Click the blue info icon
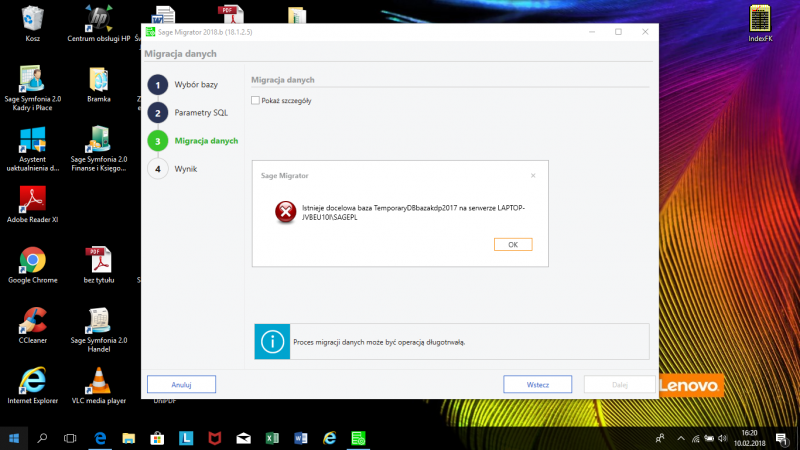The height and width of the screenshot is (450, 800). 272,341
